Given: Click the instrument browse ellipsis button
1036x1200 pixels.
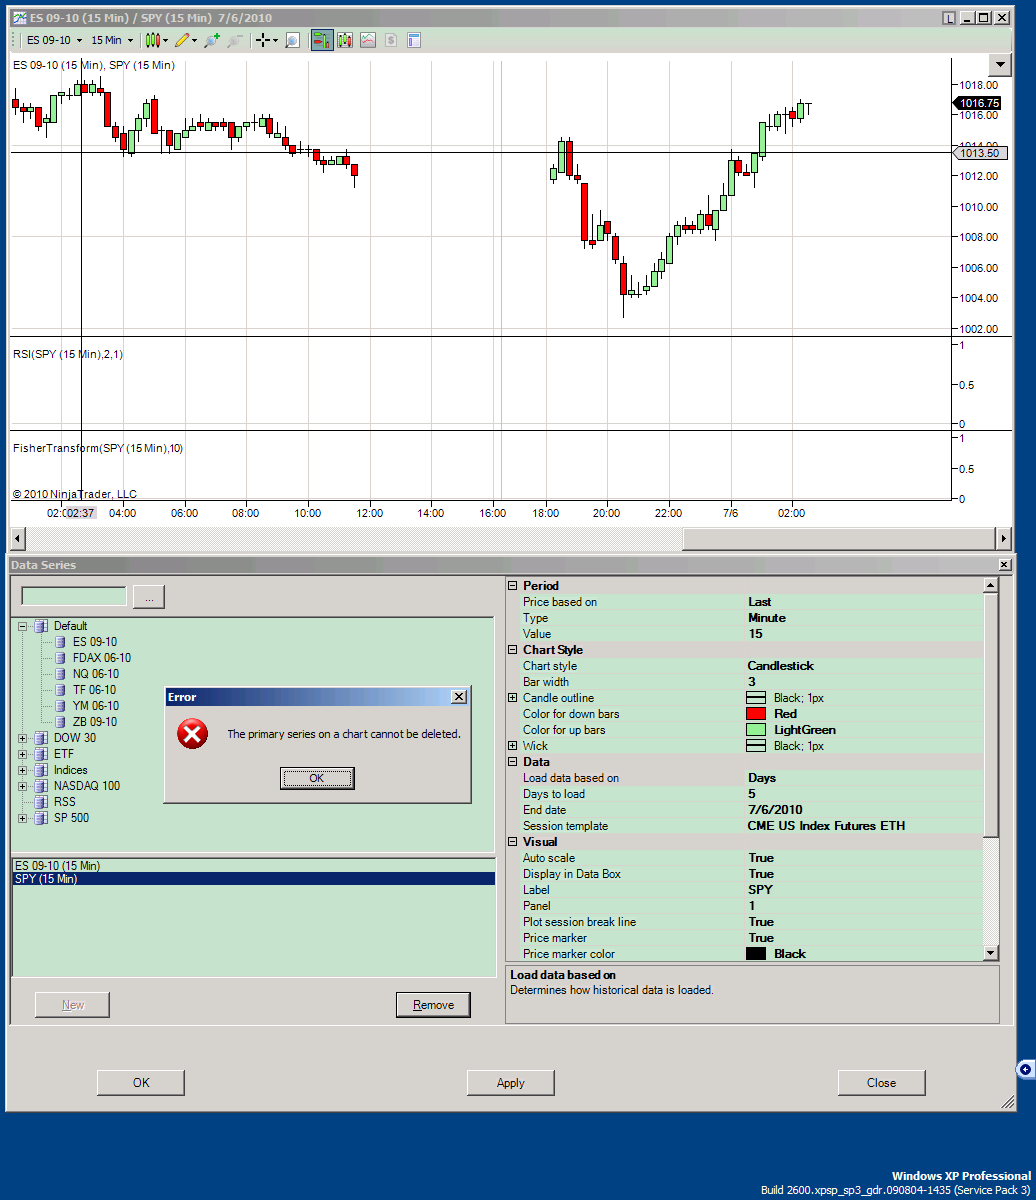Looking at the screenshot, I should (x=149, y=597).
